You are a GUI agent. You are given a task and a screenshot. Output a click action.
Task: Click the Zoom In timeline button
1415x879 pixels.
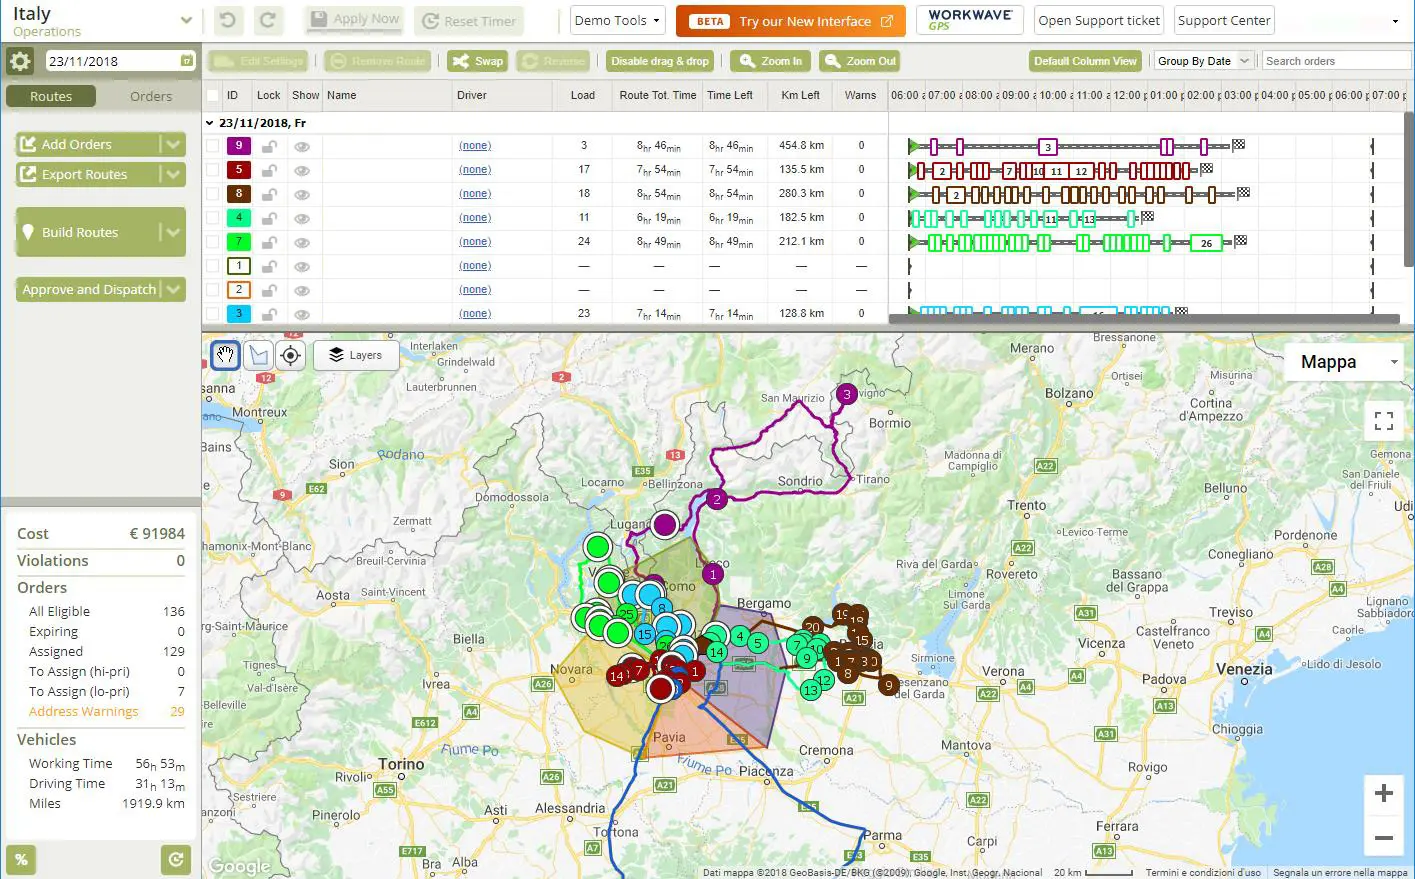coord(770,61)
